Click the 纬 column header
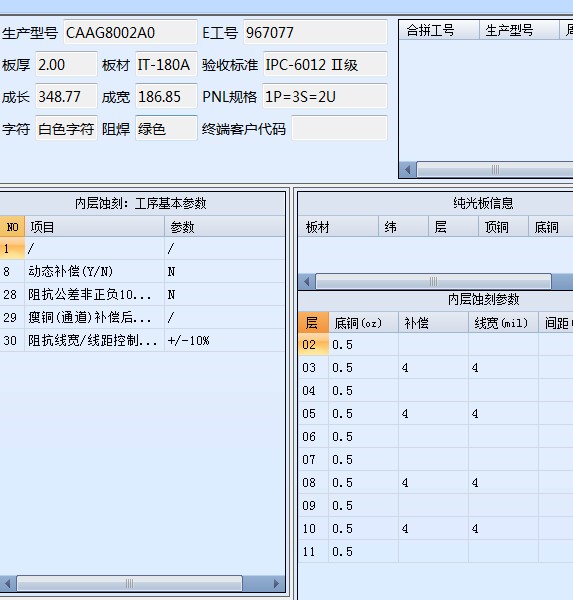The height and width of the screenshot is (600, 573). coord(403,227)
